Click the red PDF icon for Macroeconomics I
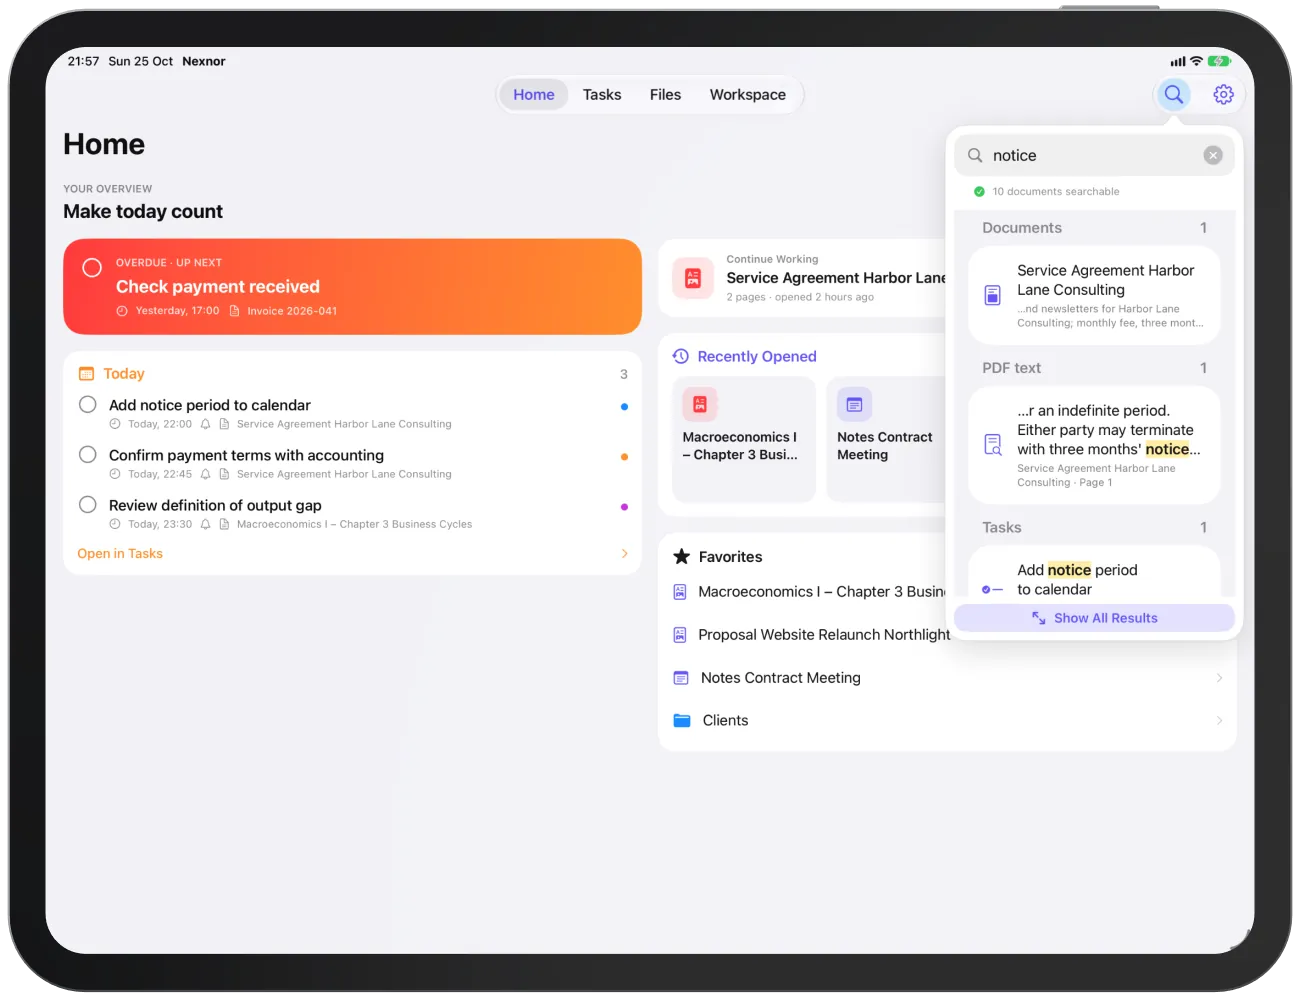 700,405
